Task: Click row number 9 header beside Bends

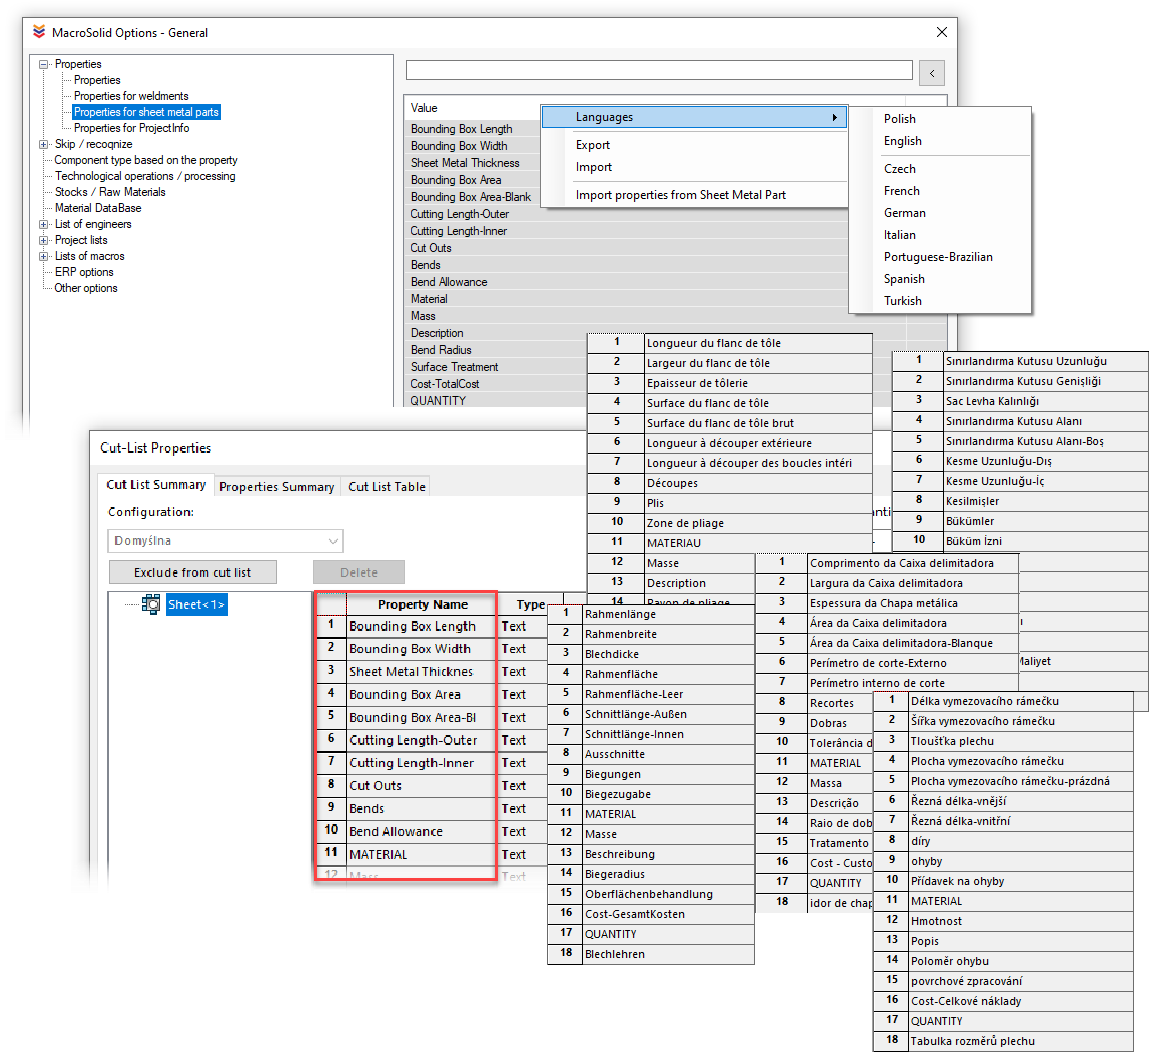Action: point(331,807)
